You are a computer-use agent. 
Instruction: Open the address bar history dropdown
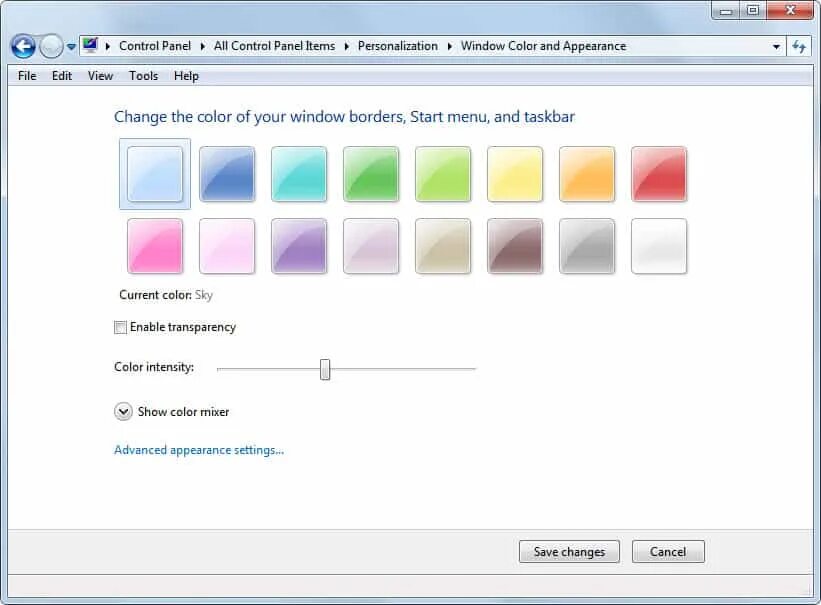point(776,47)
